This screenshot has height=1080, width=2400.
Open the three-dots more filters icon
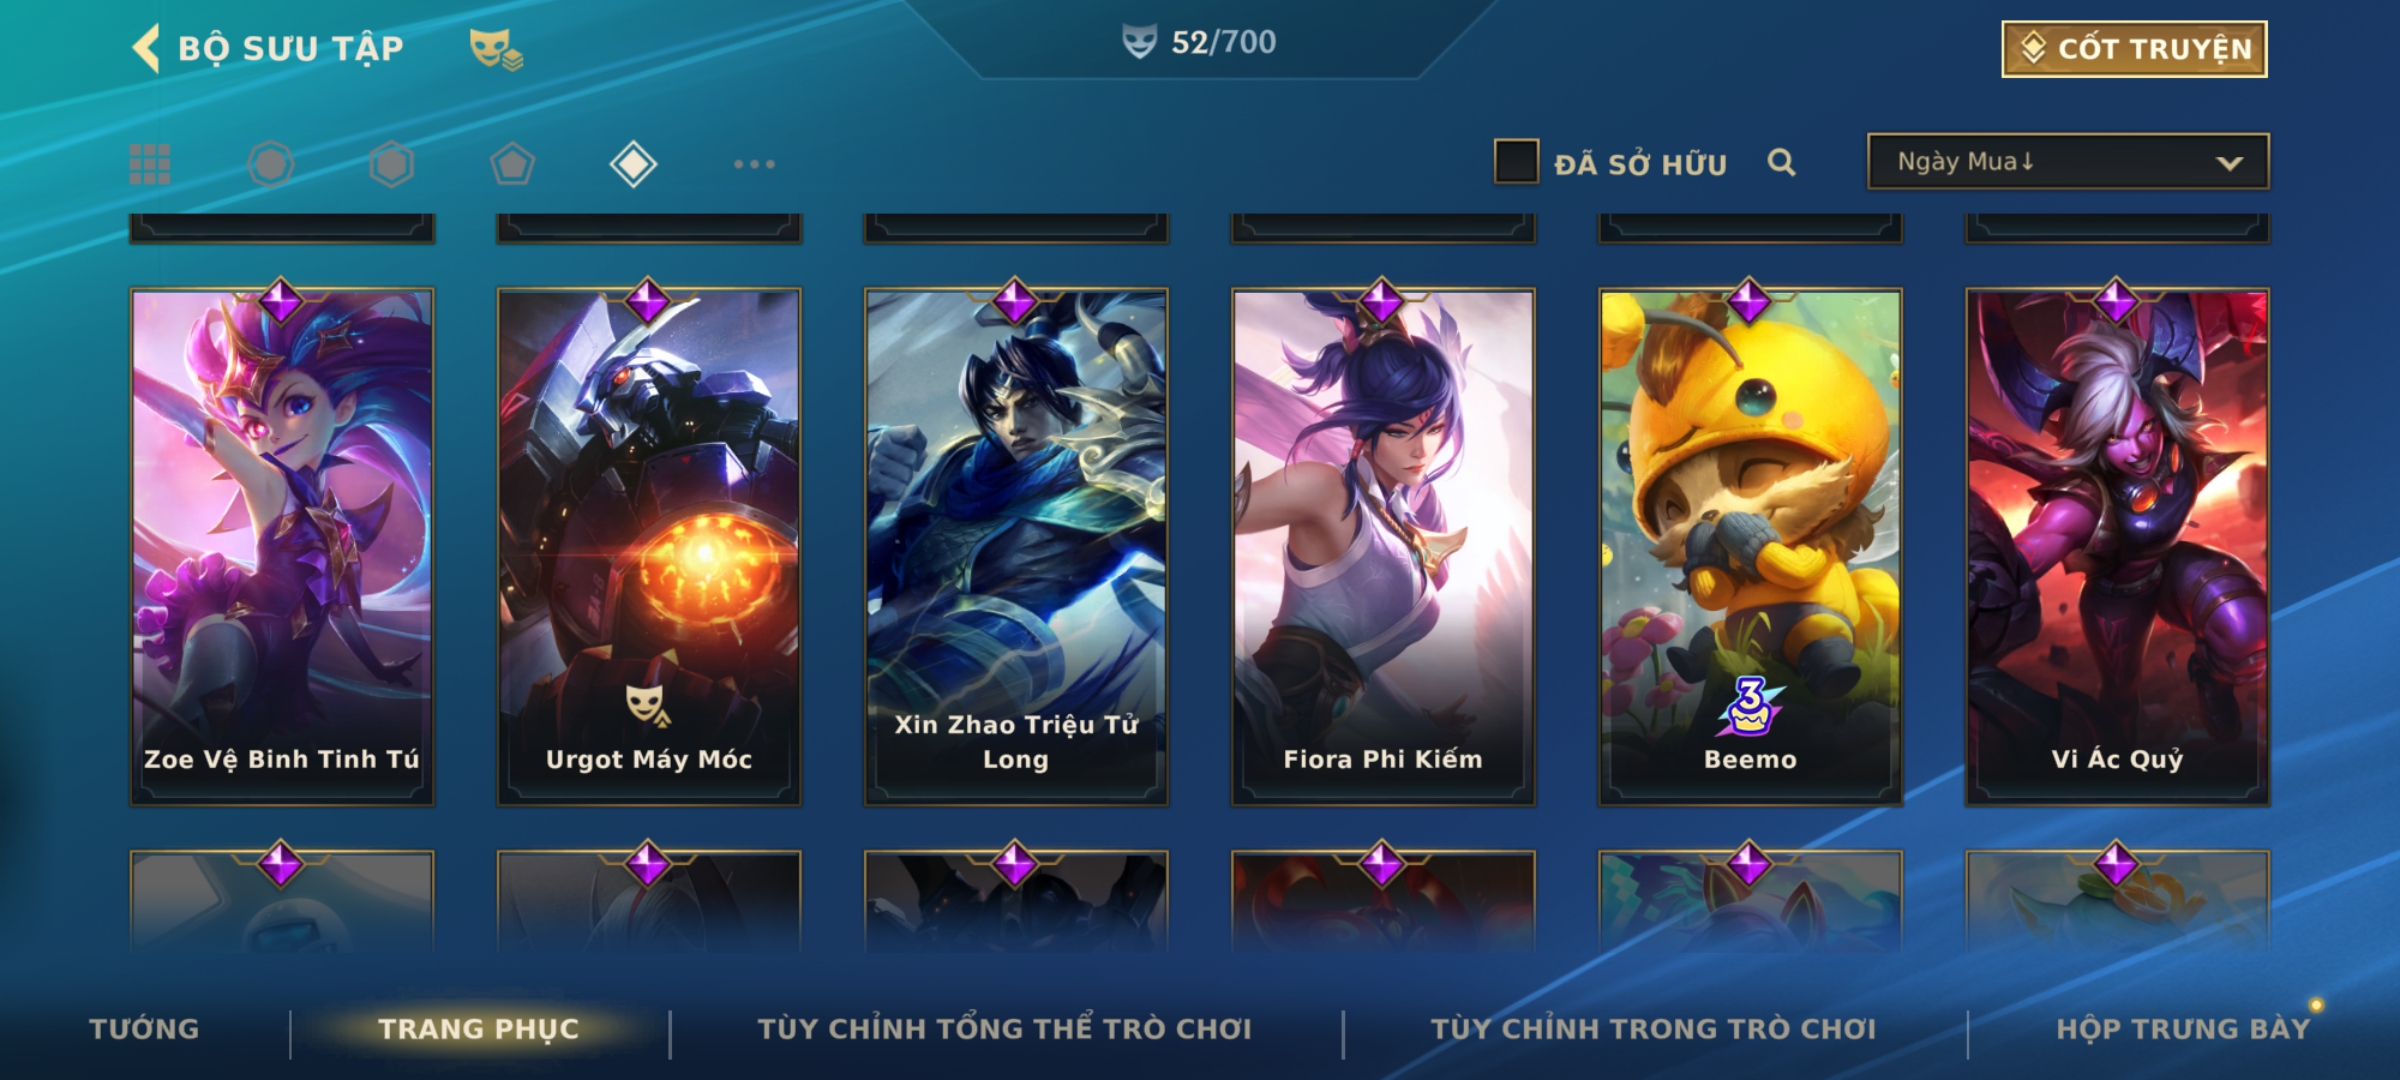[754, 164]
